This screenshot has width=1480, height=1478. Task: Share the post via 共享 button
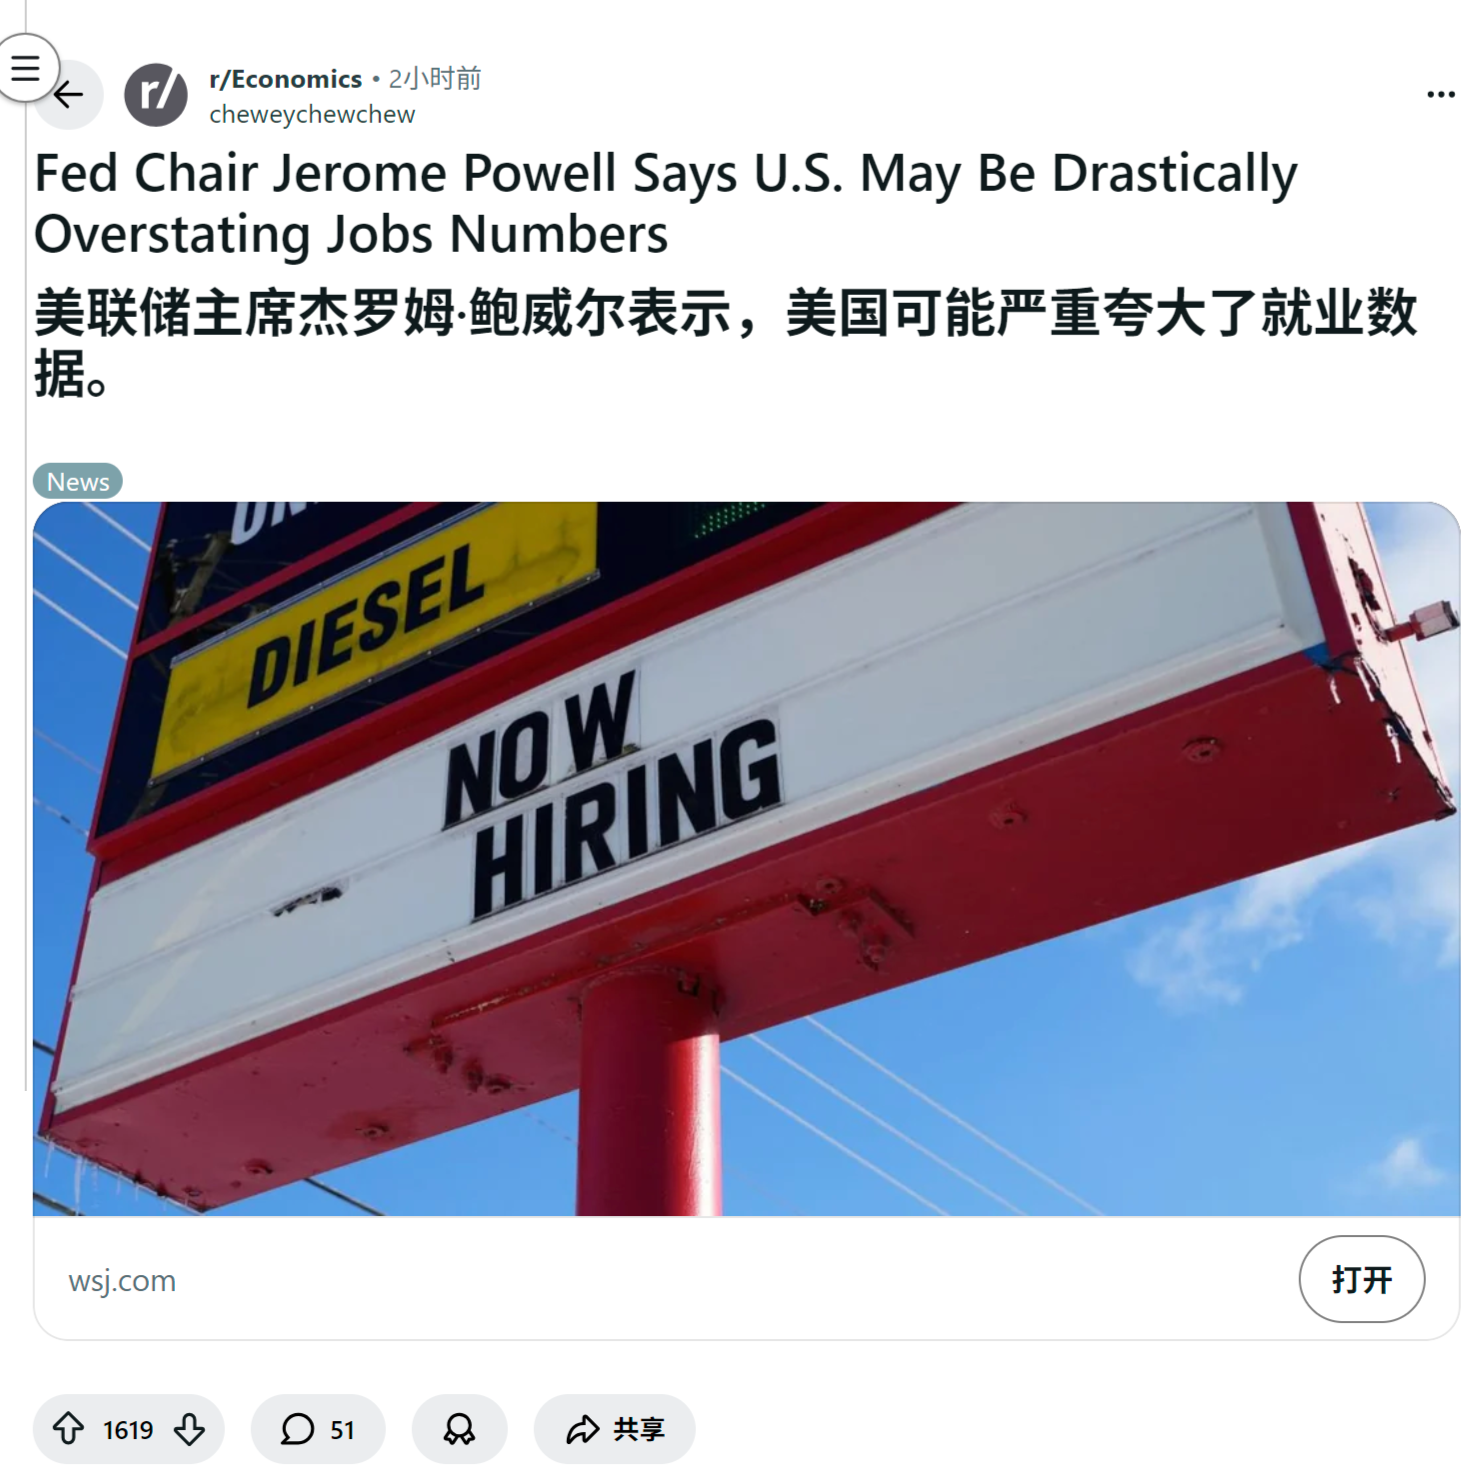point(614,1428)
